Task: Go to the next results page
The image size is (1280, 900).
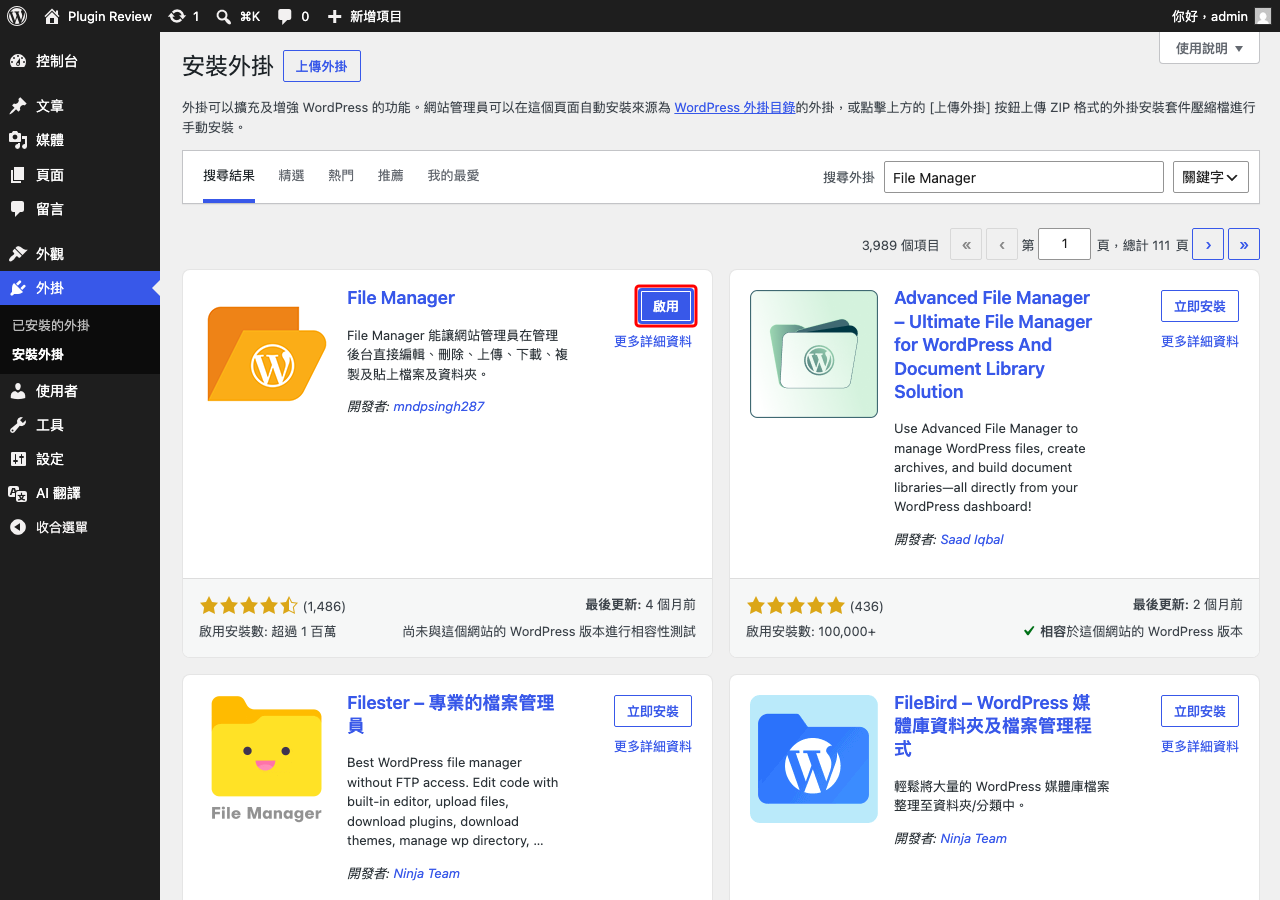Action: 1208,244
